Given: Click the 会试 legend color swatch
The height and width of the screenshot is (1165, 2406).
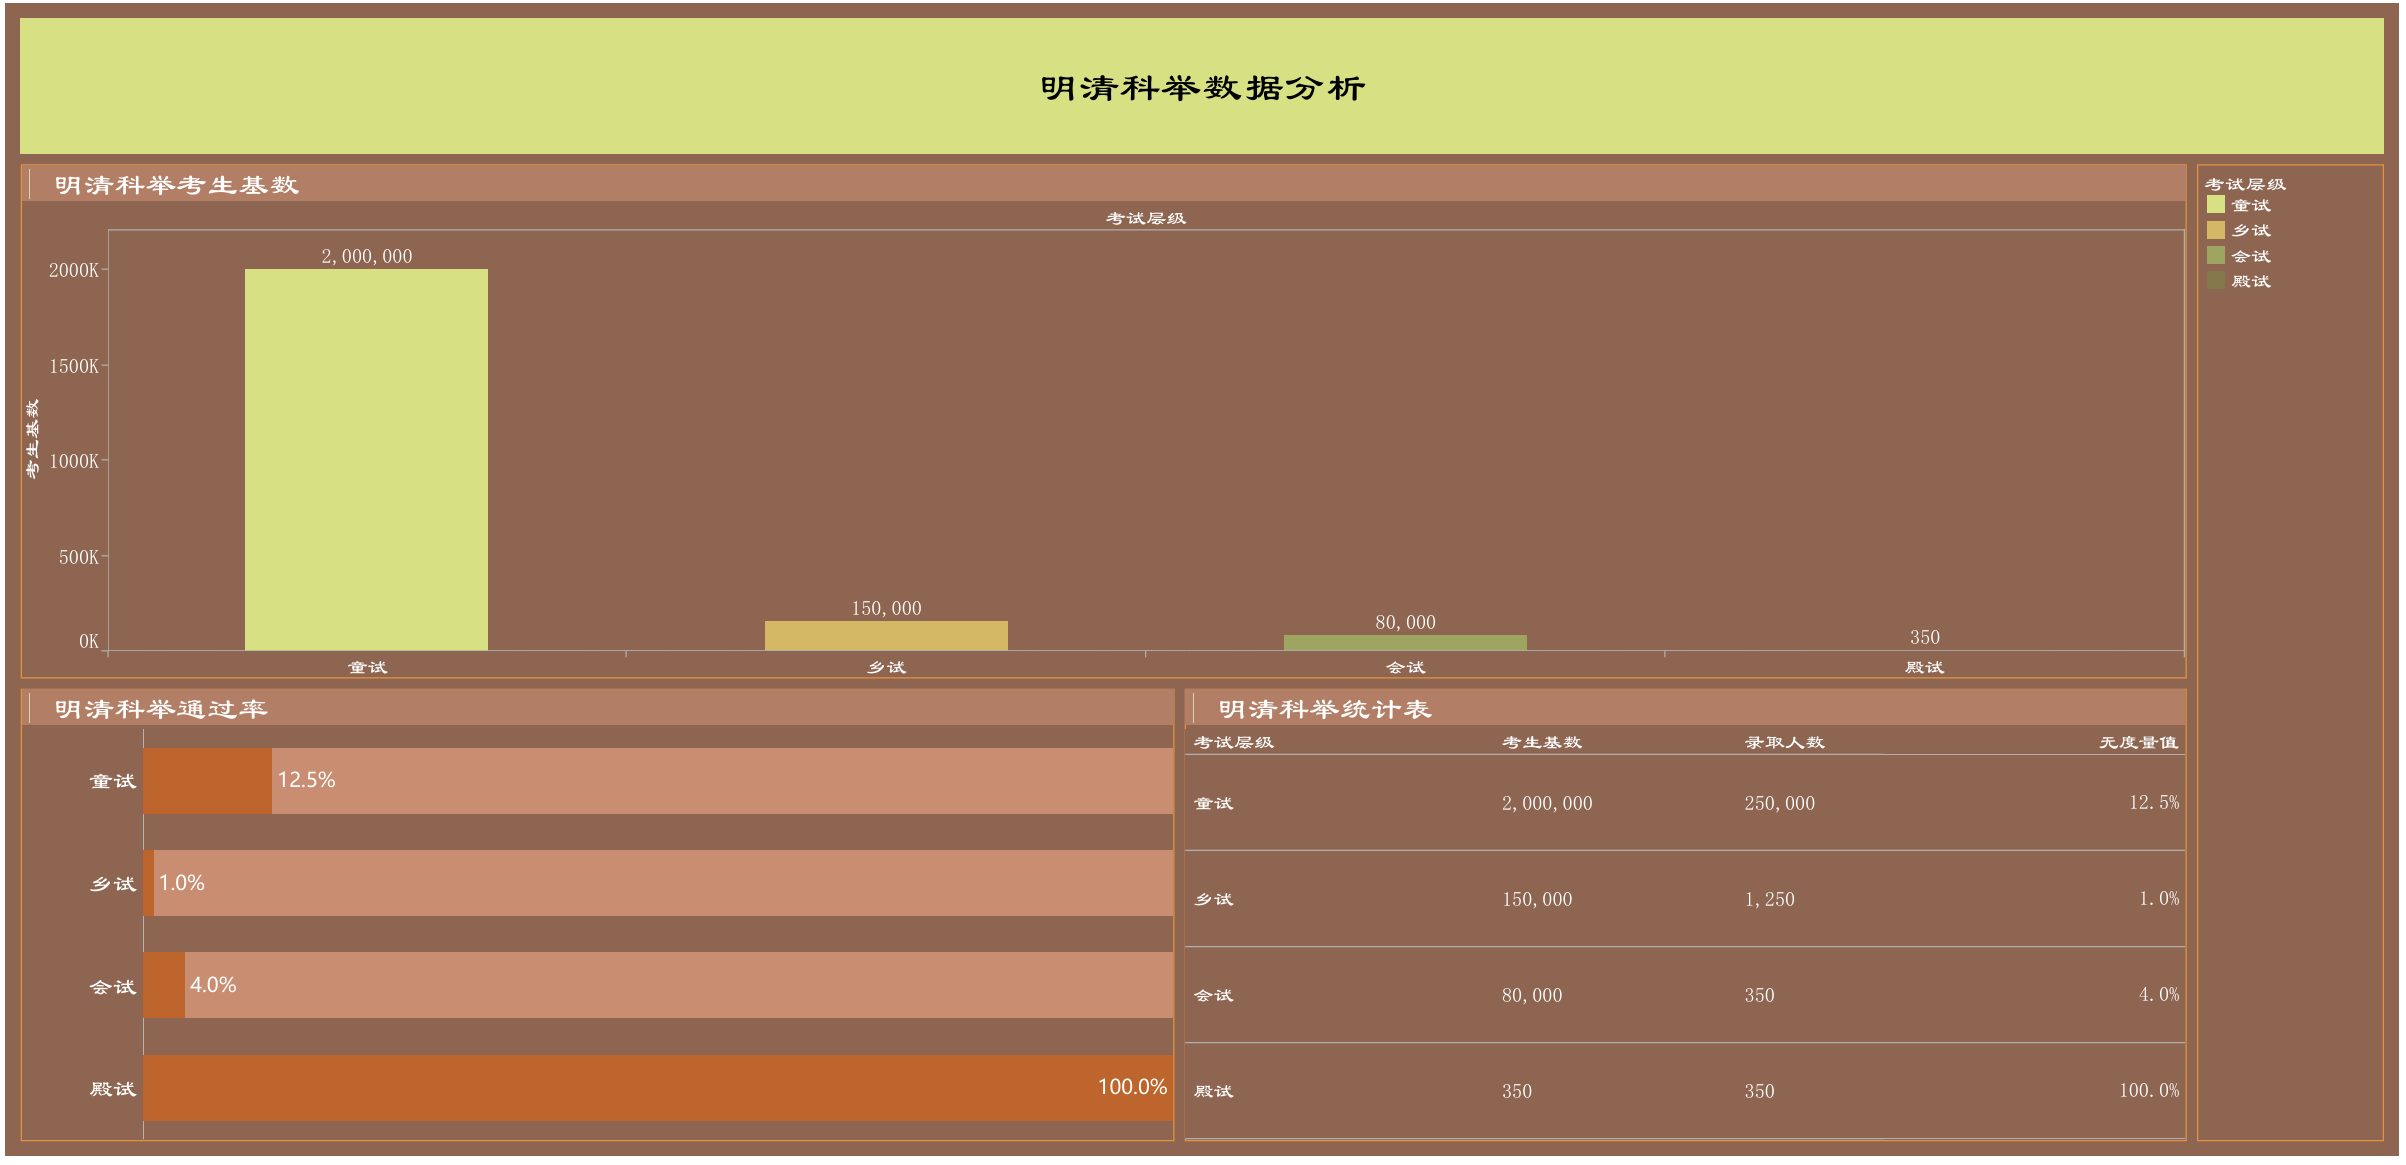Looking at the screenshot, I should pyautogui.click(x=2215, y=256).
